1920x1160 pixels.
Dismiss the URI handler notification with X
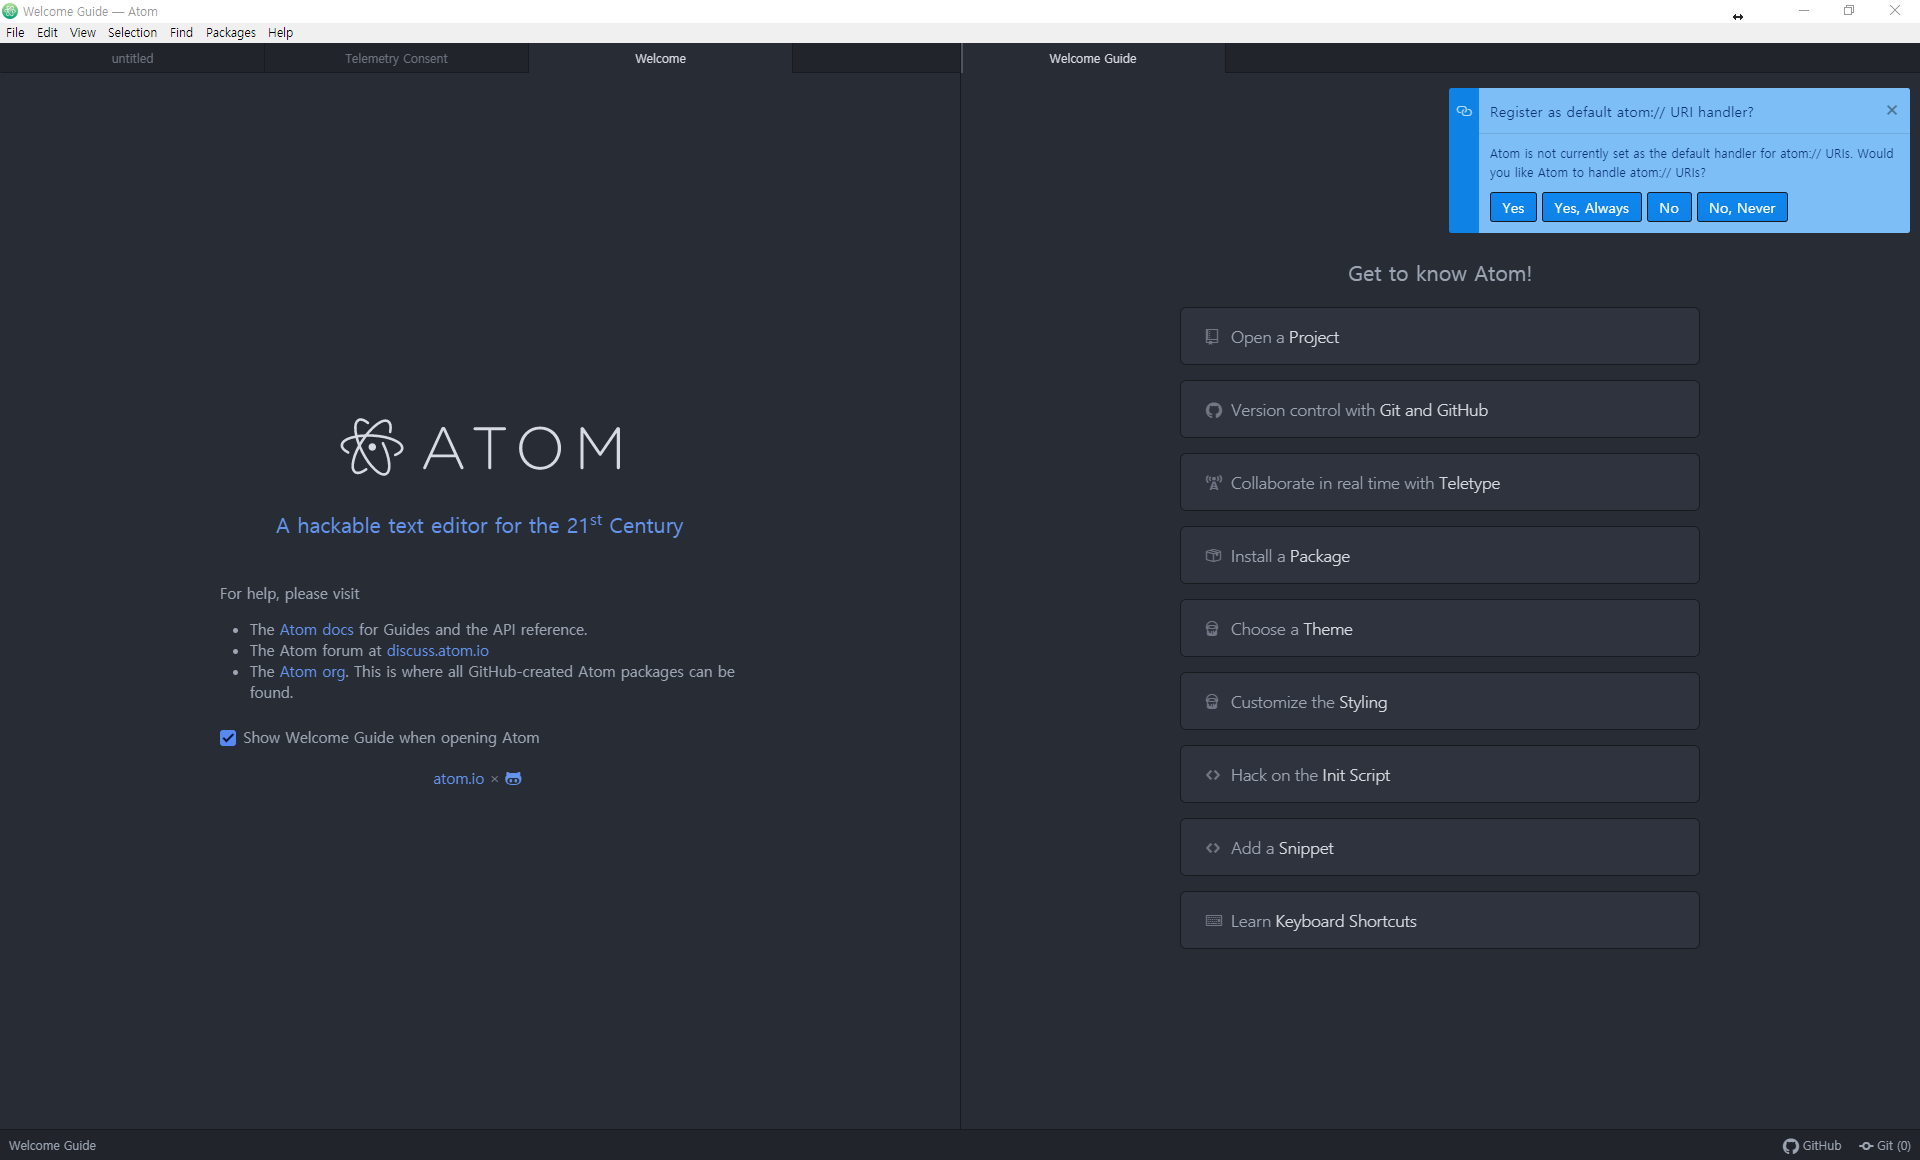1892,111
